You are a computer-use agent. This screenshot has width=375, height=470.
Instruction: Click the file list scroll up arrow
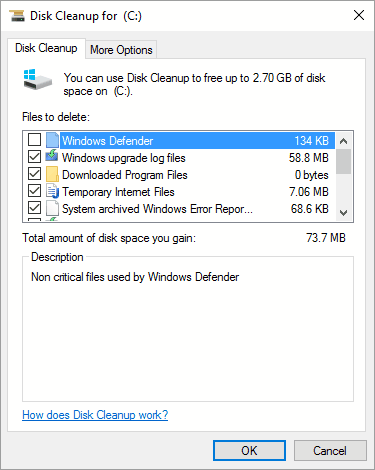(343, 141)
